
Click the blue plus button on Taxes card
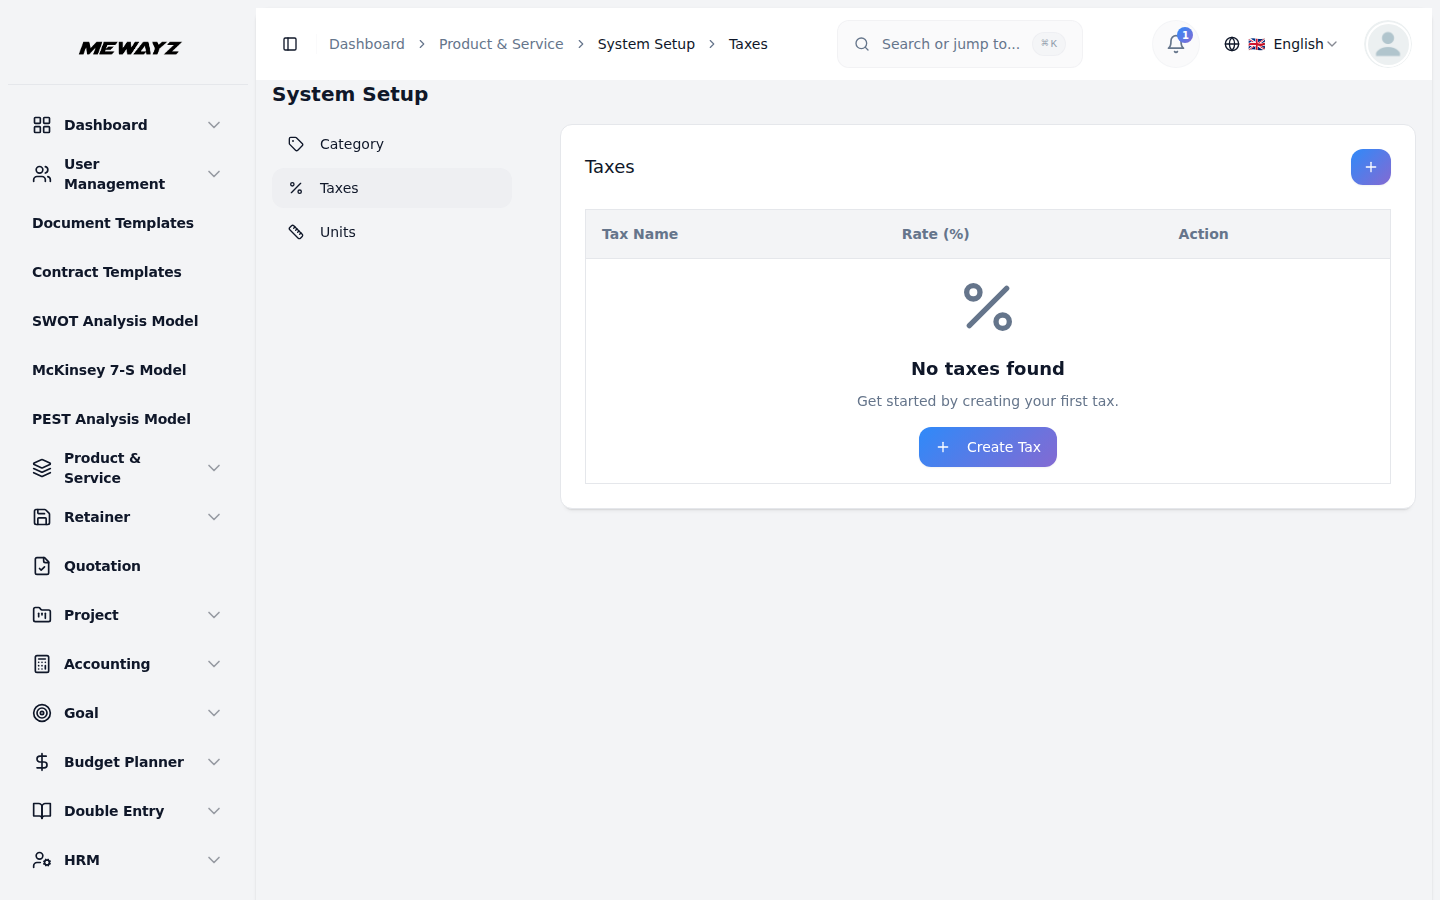point(1370,167)
